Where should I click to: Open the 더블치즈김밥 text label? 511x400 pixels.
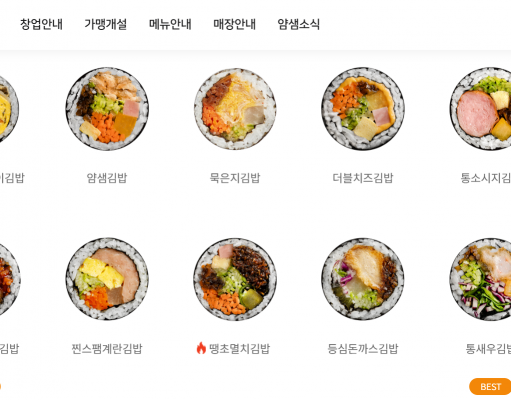coord(363,178)
